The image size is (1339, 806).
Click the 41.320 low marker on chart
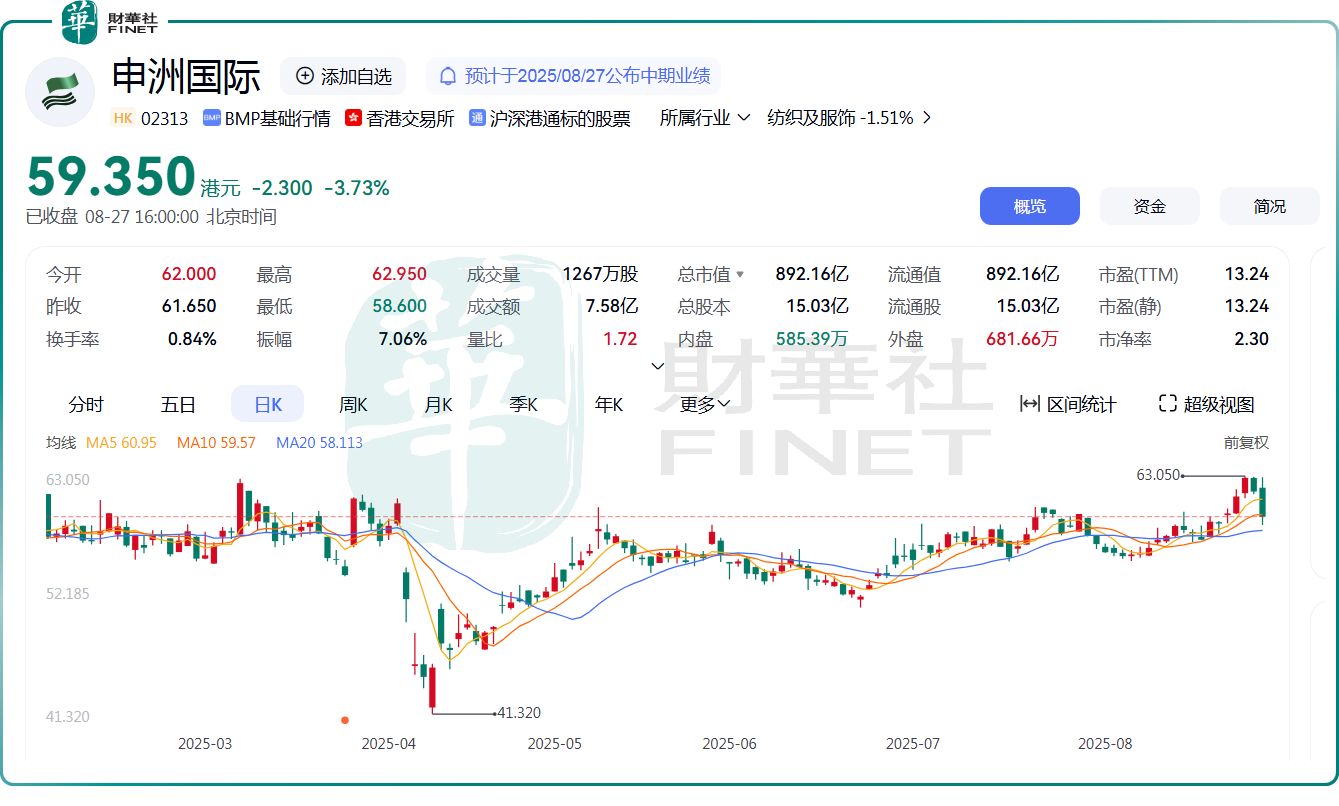click(518, 713)
